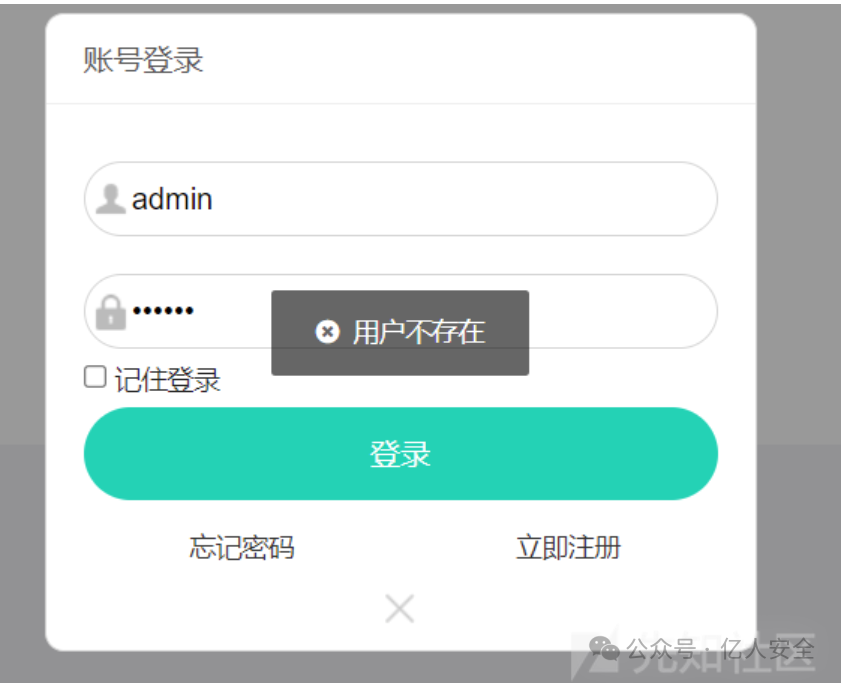Click the error cross icon in the toast
The height and width of the screenshot is (683, 842).
(327, 331)
